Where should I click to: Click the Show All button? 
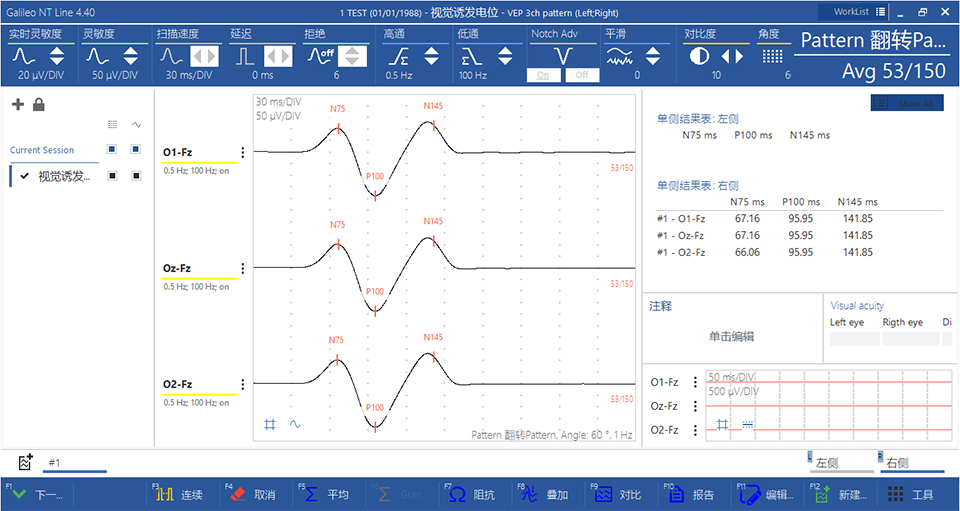pos(907,103)
